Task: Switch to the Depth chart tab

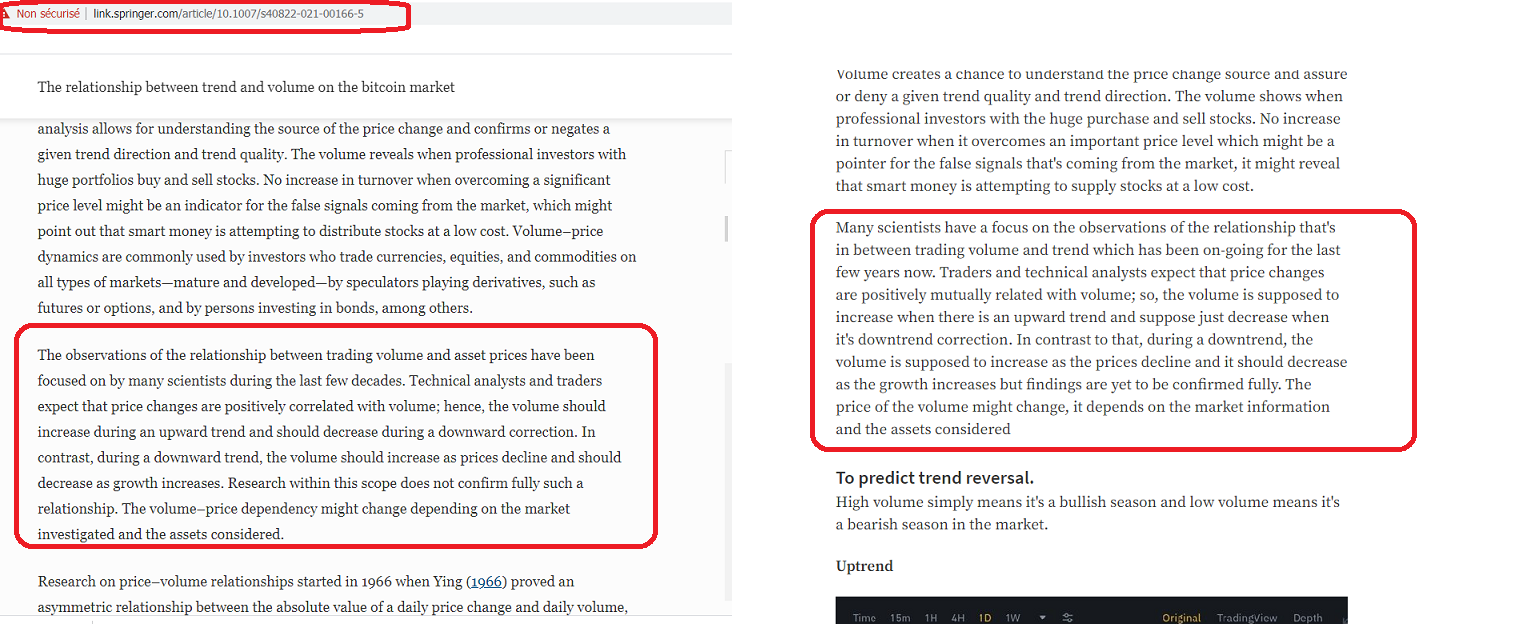Action: pos(1308,618)
